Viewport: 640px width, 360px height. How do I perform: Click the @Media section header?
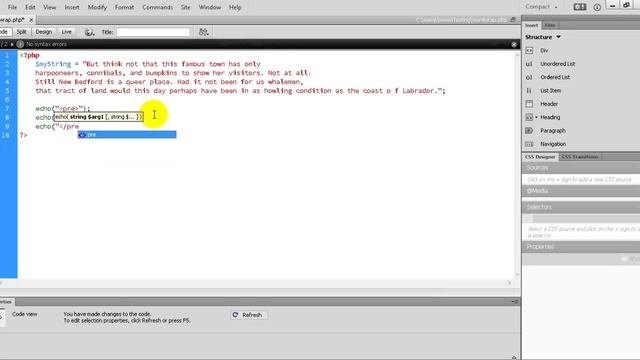coord(581,191)
